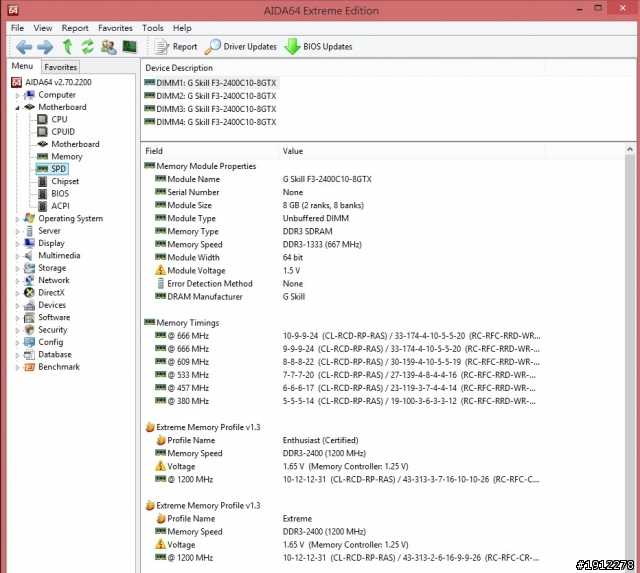The image size is (640, 573).
Task: Expand the Display tree node
Action: 17,244
